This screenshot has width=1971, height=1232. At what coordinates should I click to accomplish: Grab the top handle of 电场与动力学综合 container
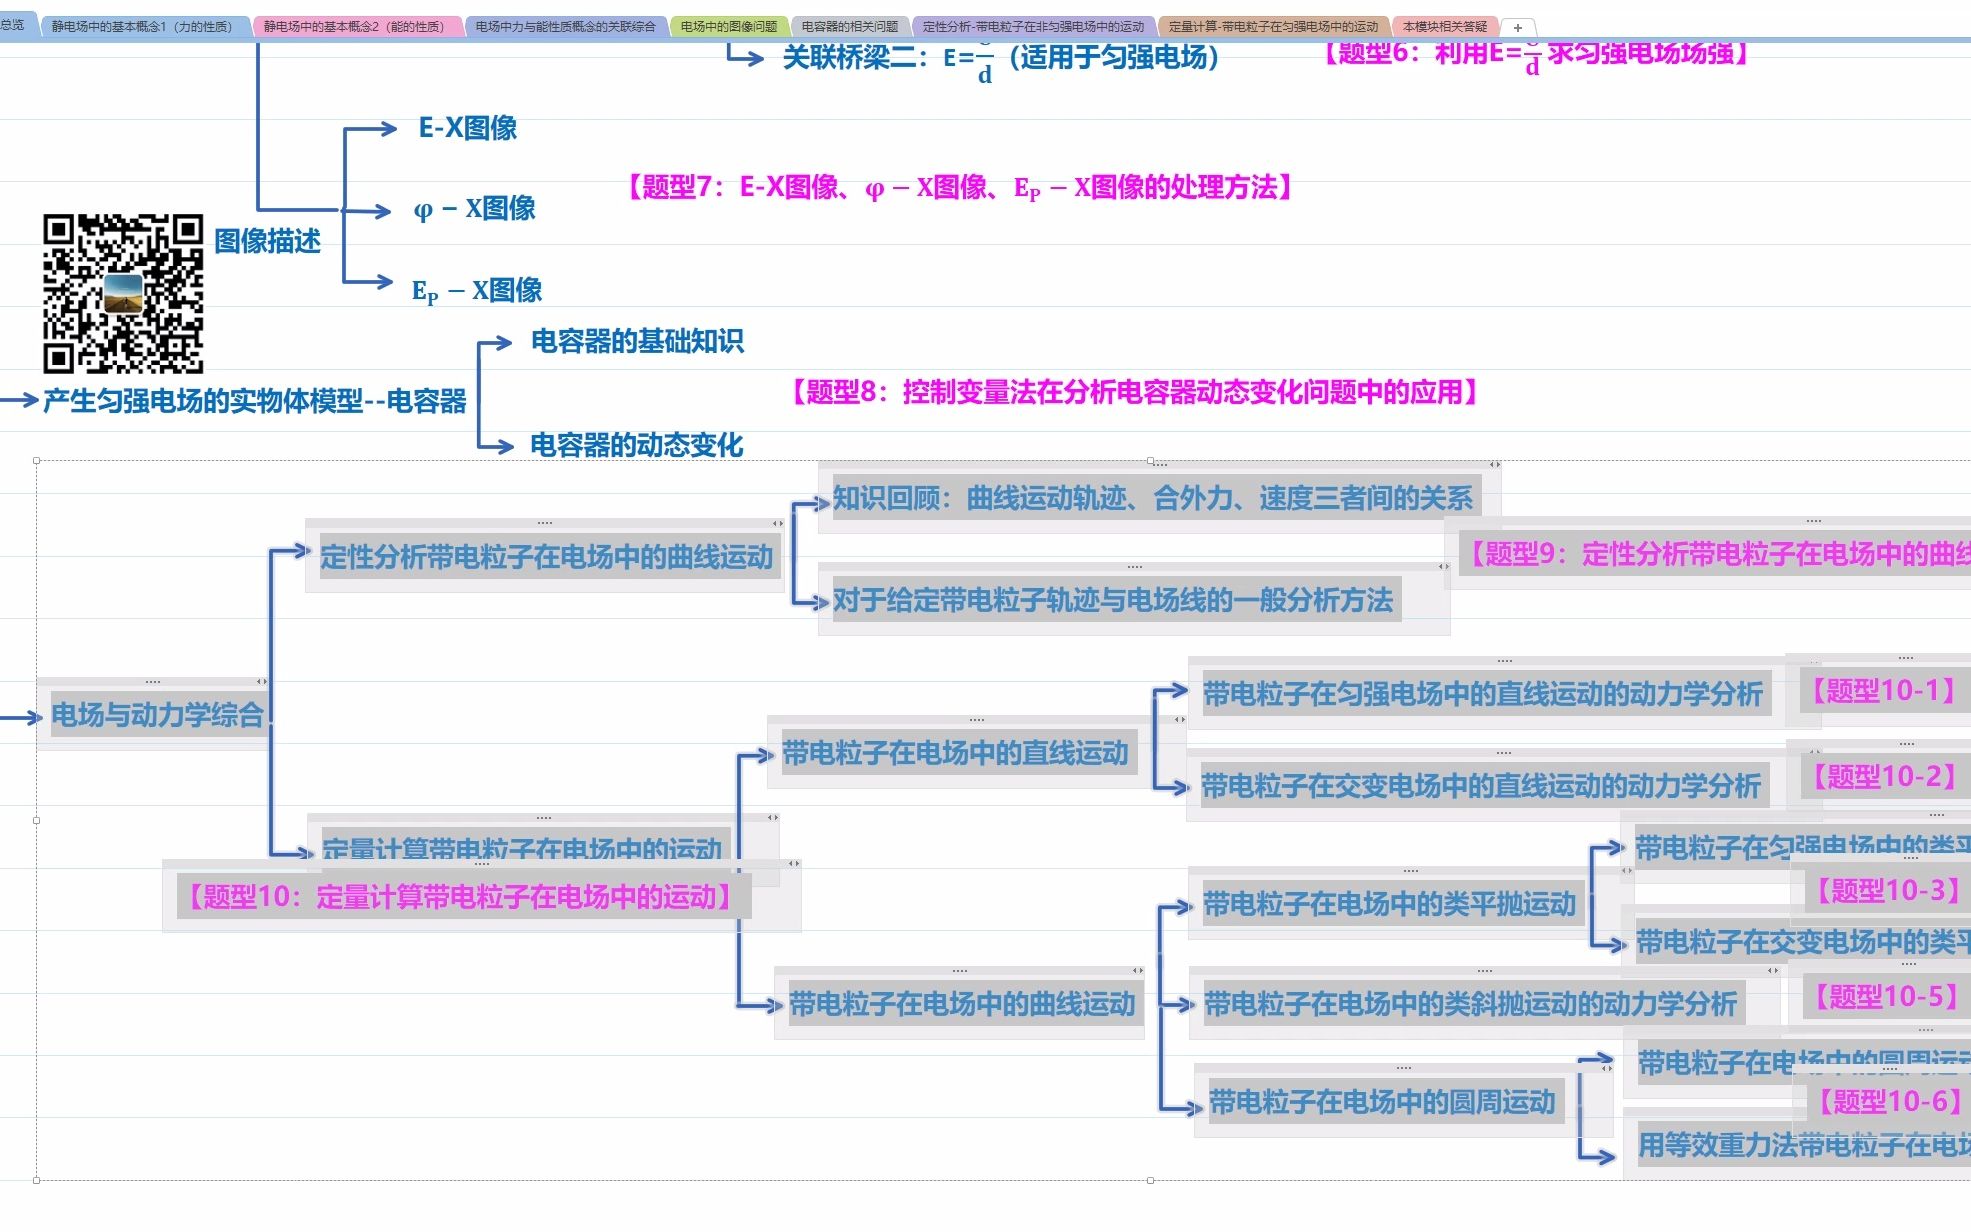152,682
